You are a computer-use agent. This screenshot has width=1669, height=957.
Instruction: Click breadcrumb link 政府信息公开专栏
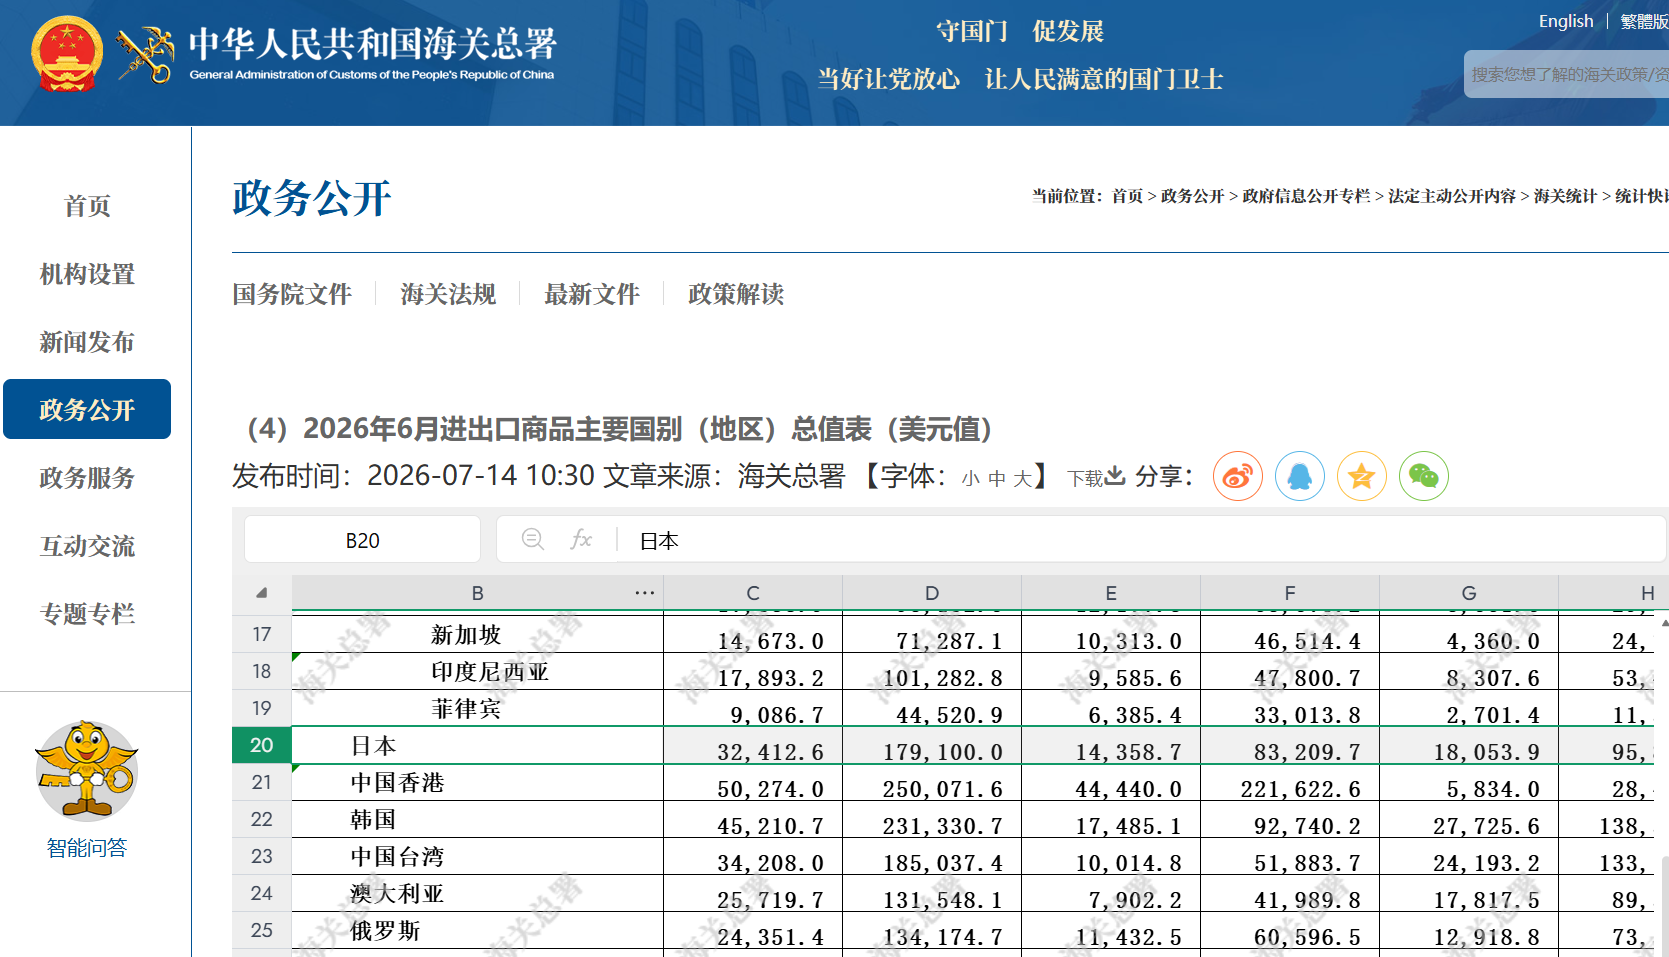1306,196
